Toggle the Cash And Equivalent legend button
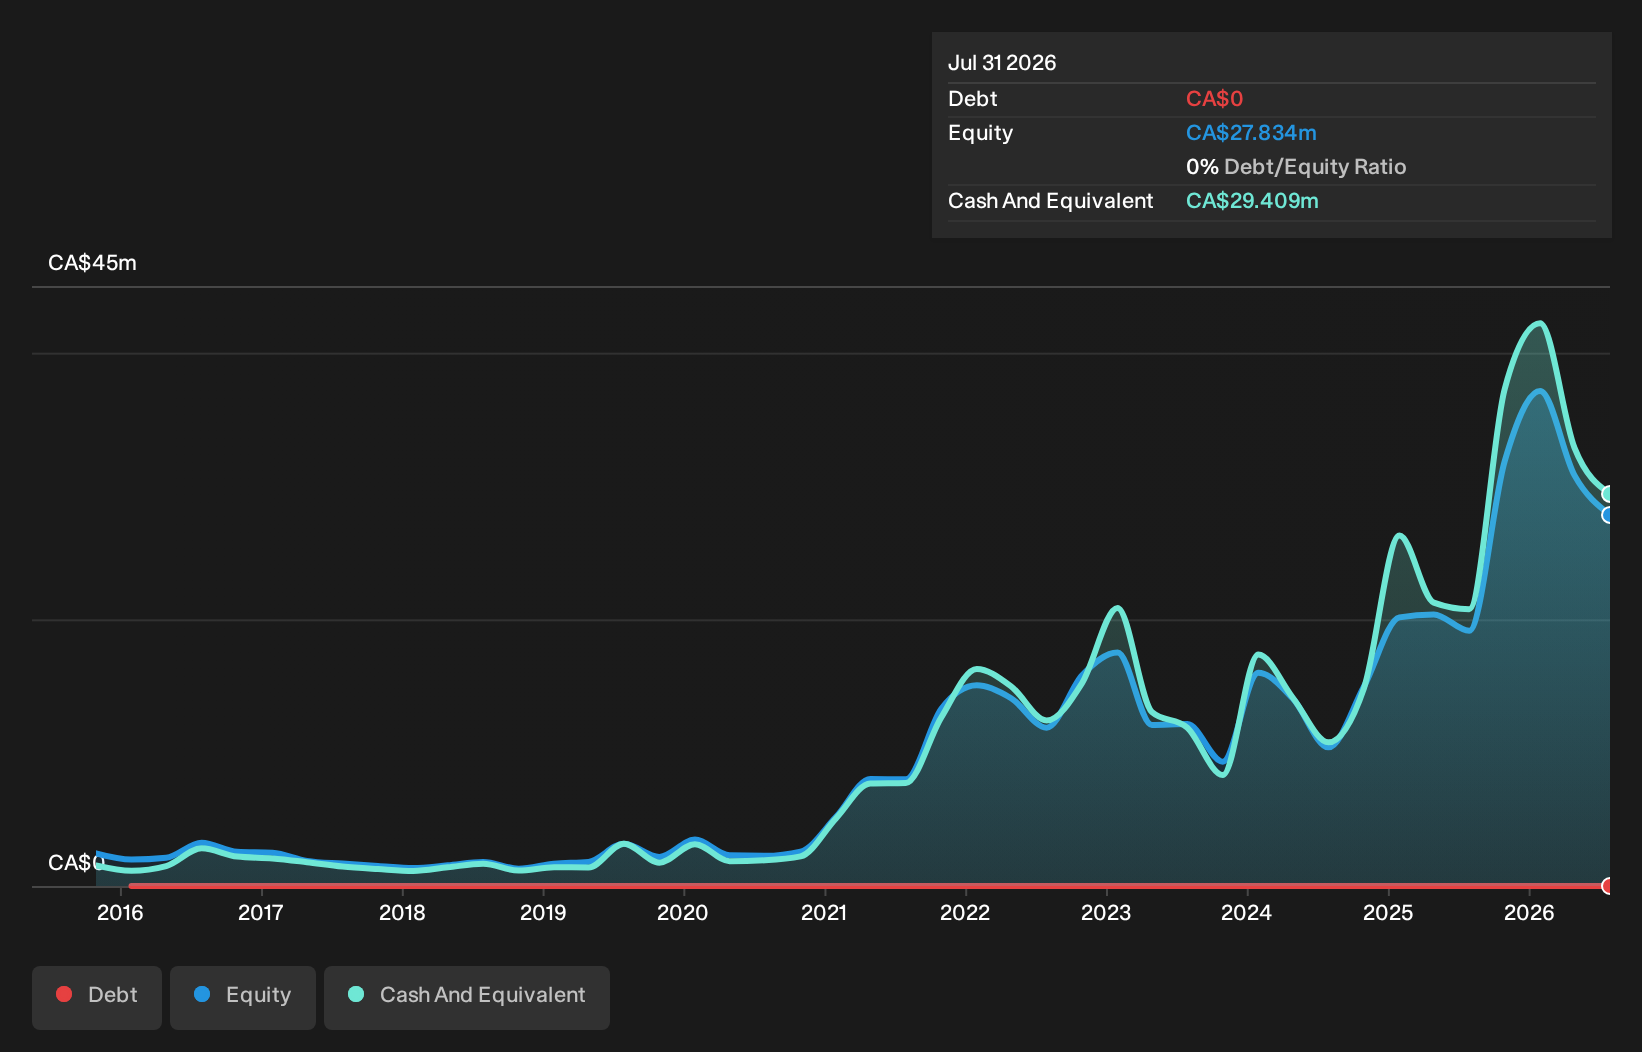Viewport: 1642px width, 1052px height. (467, 997)
